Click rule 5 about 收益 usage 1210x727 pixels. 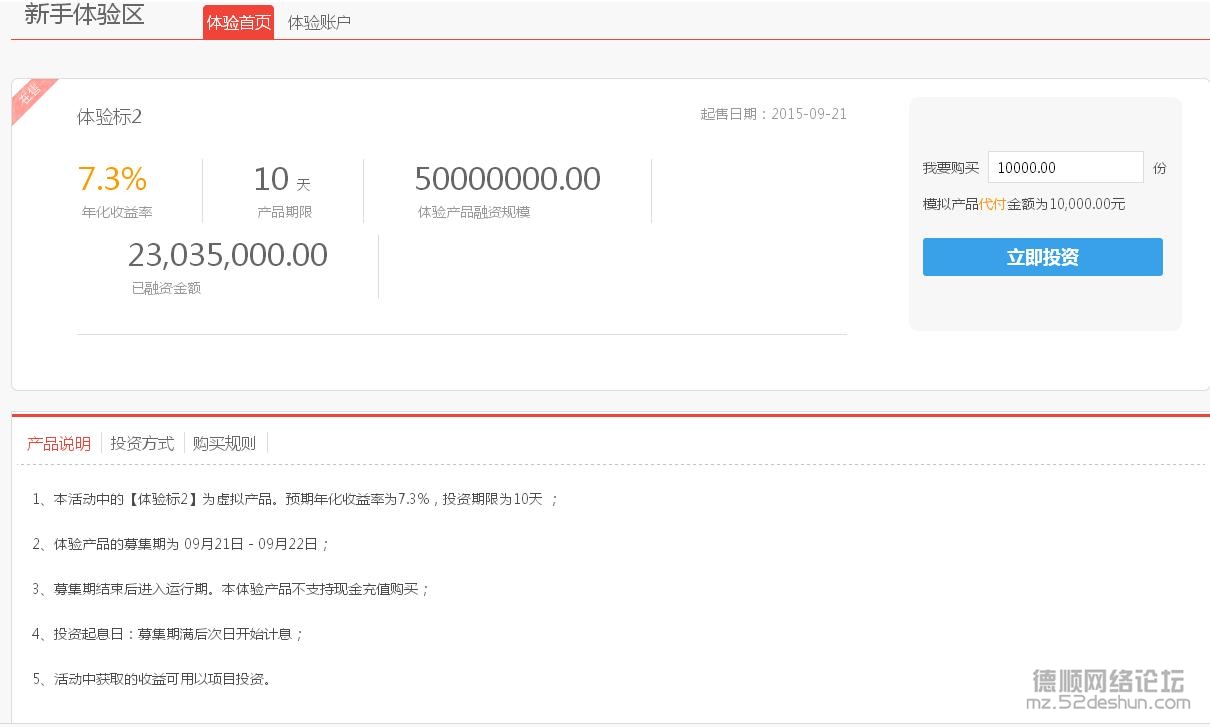pos(151,679)
